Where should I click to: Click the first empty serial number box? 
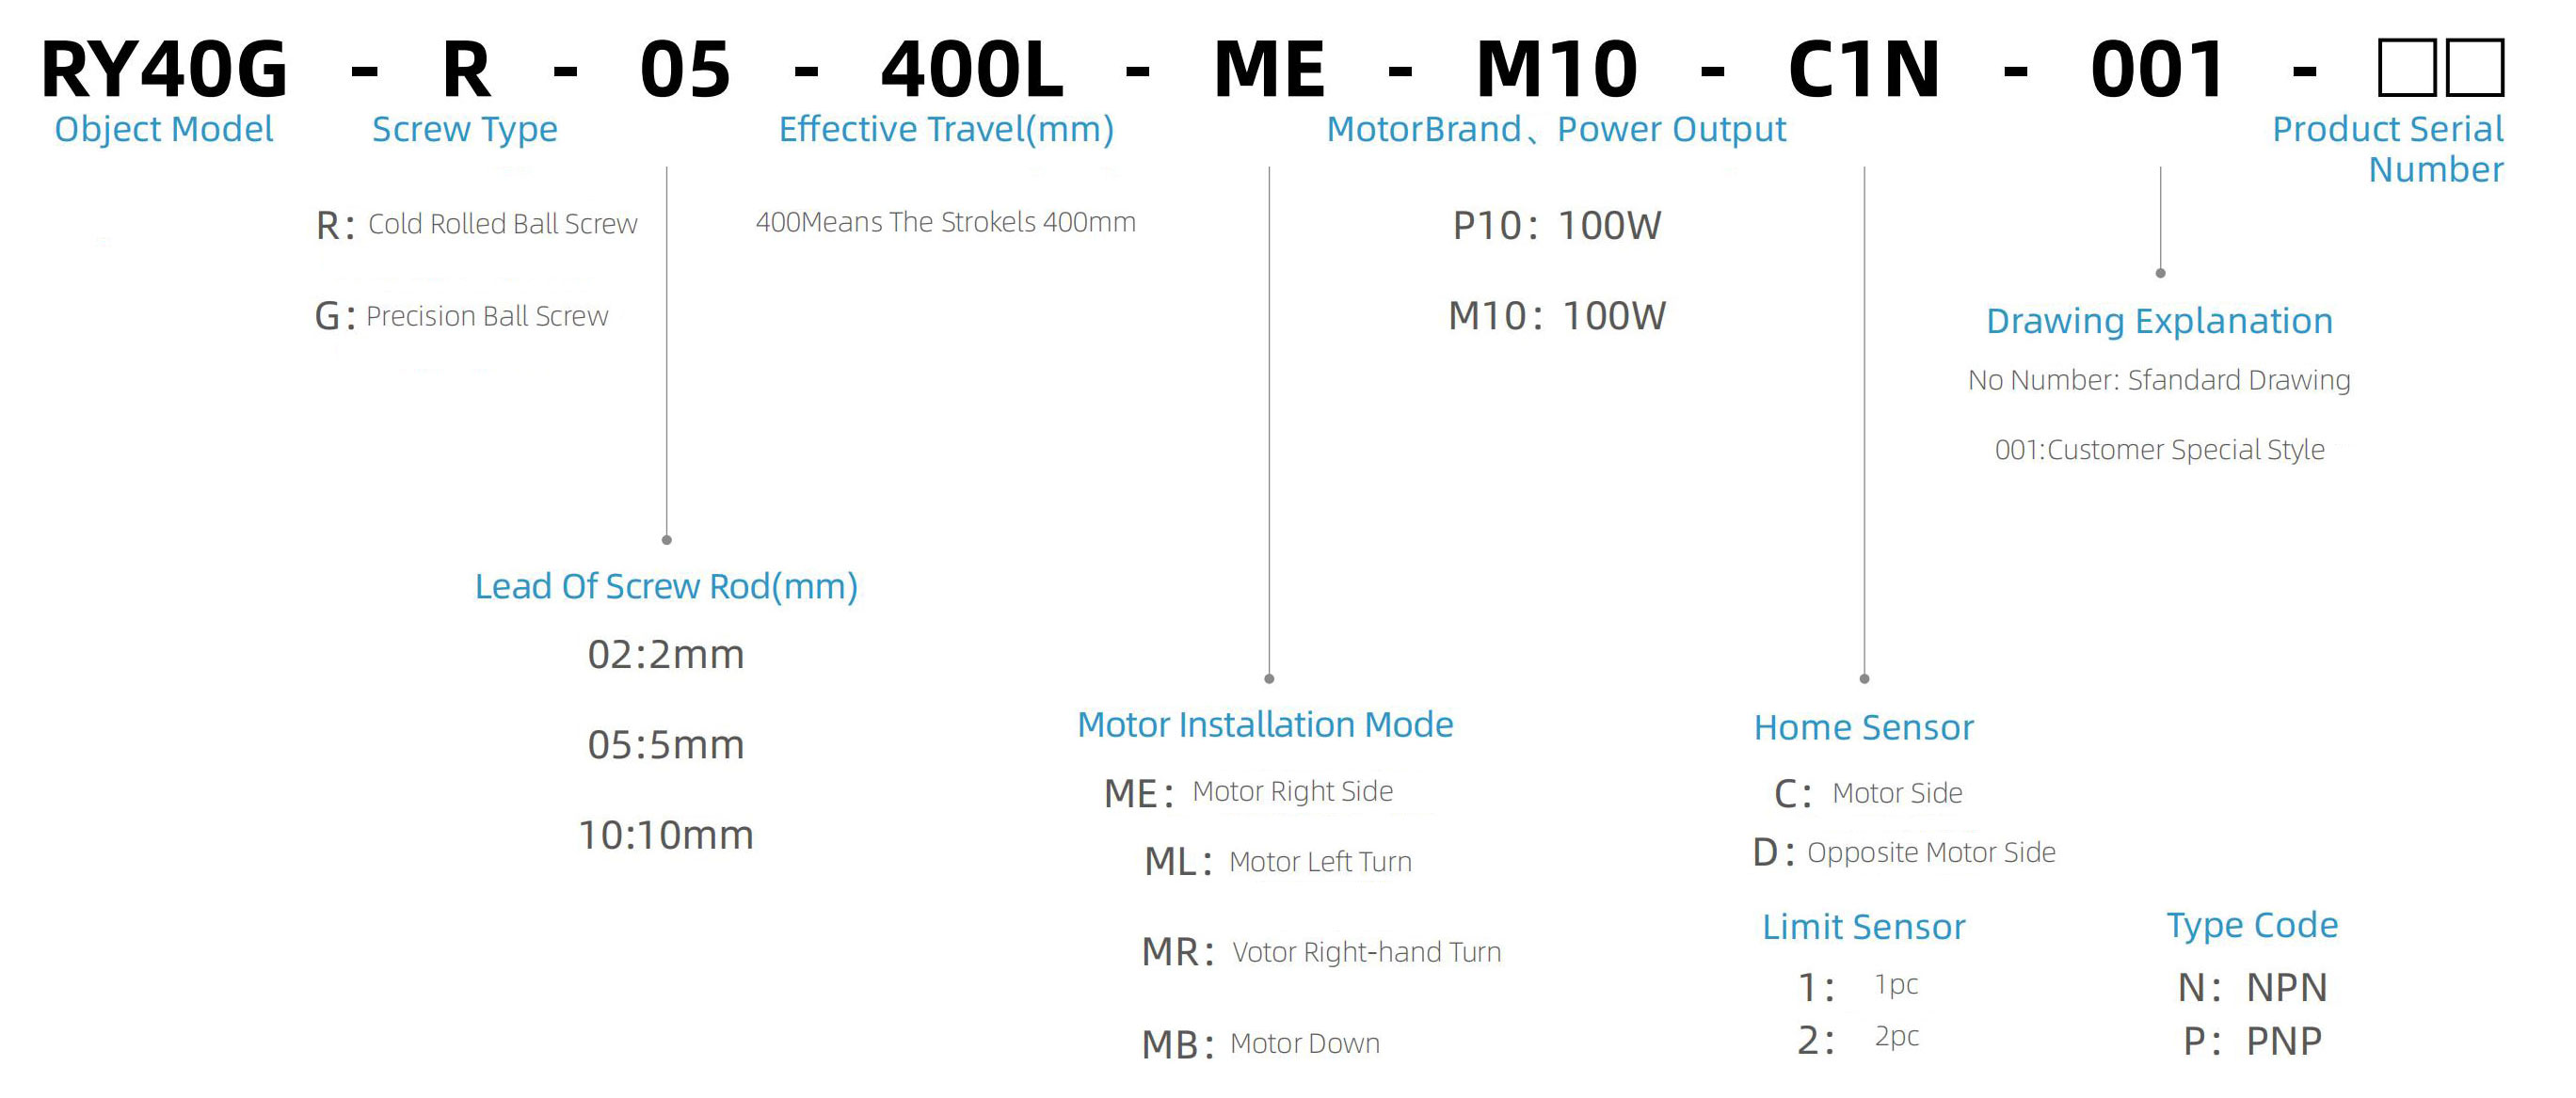[2408, 67]
